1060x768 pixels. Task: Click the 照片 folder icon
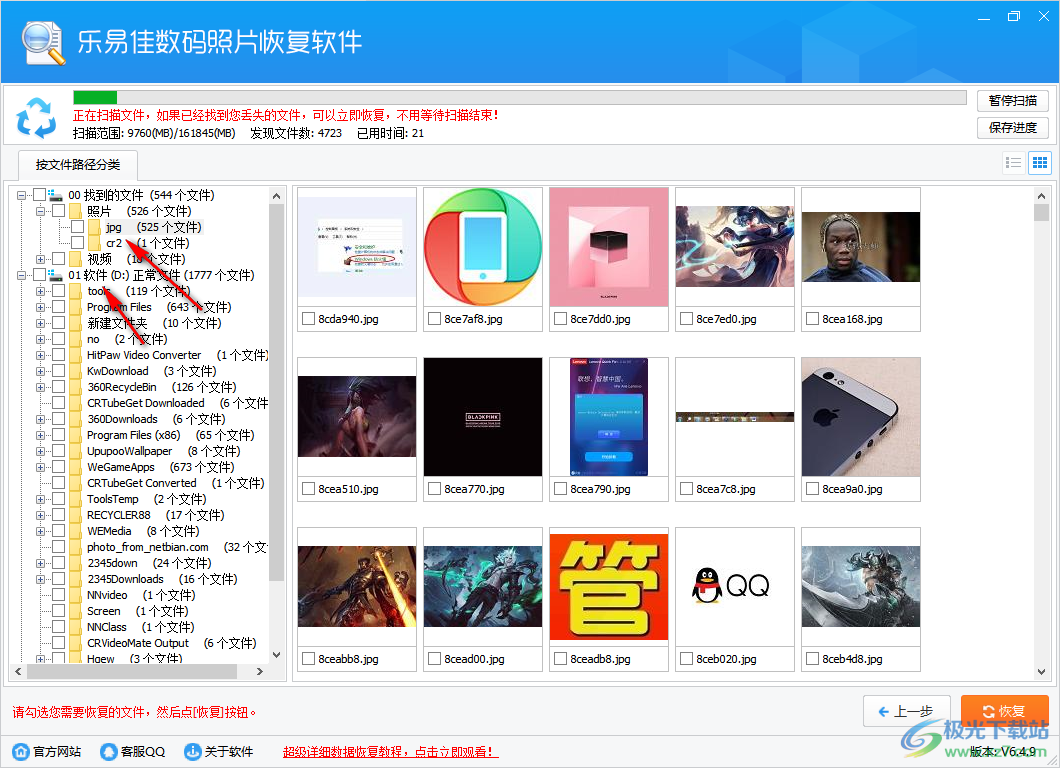click(75, 211)
